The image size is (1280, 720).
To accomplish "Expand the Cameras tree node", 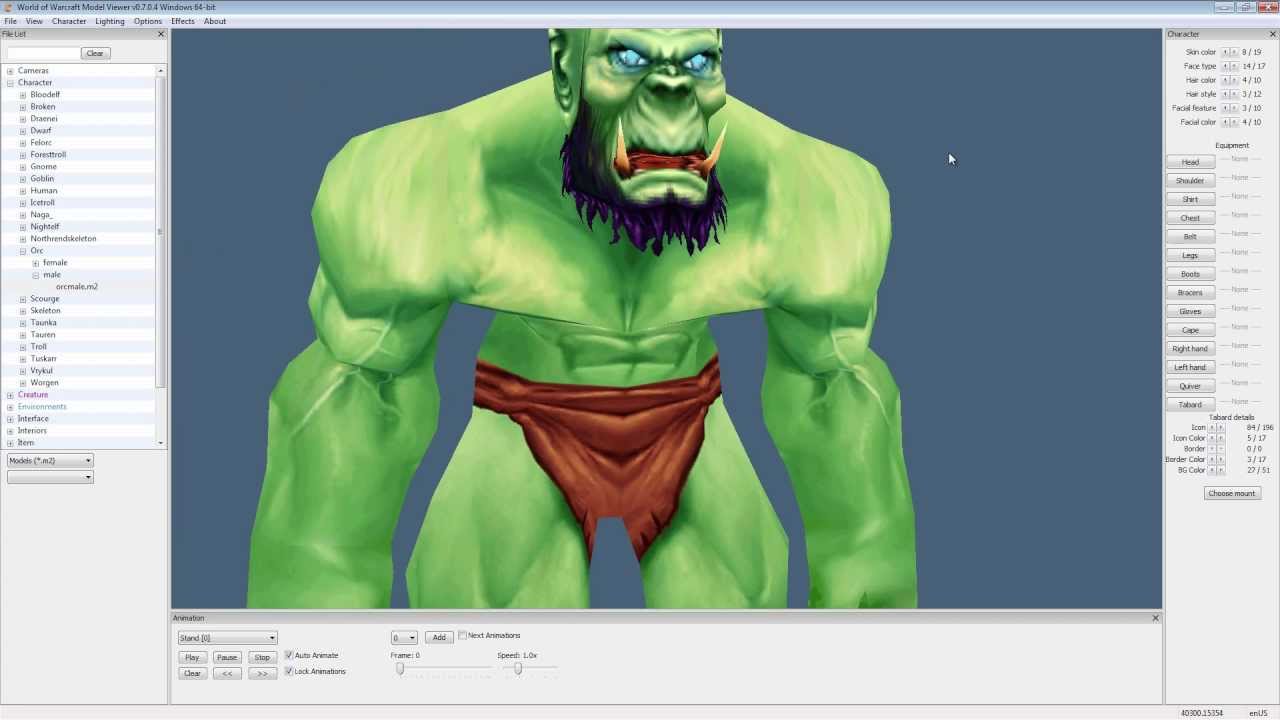I will coord(10,71).
